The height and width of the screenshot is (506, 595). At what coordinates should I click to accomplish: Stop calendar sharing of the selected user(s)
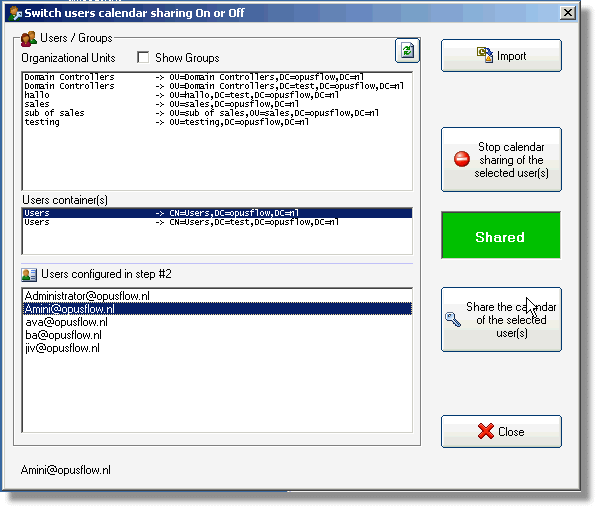coord(501,159)
